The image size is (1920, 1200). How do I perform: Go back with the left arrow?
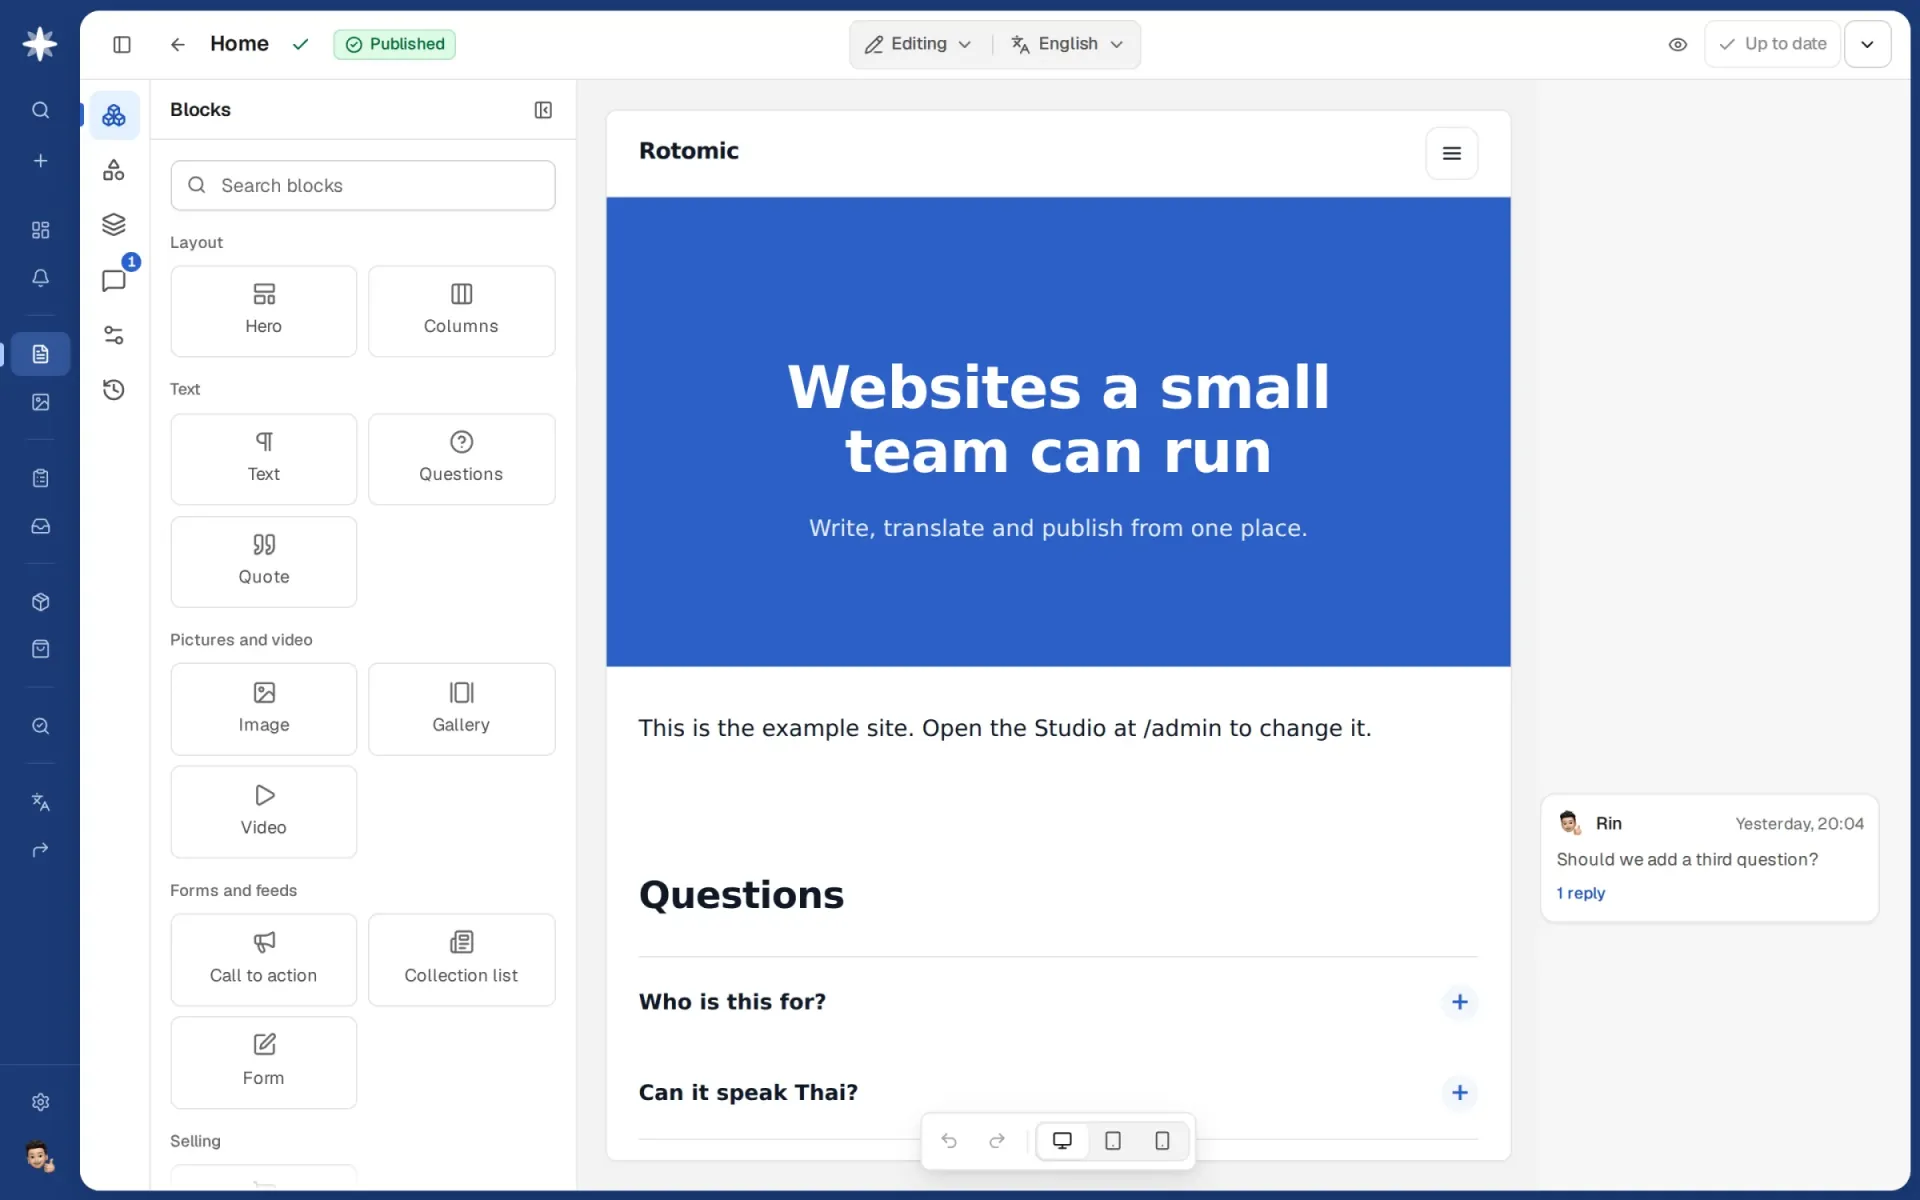(x=178, y=44)
